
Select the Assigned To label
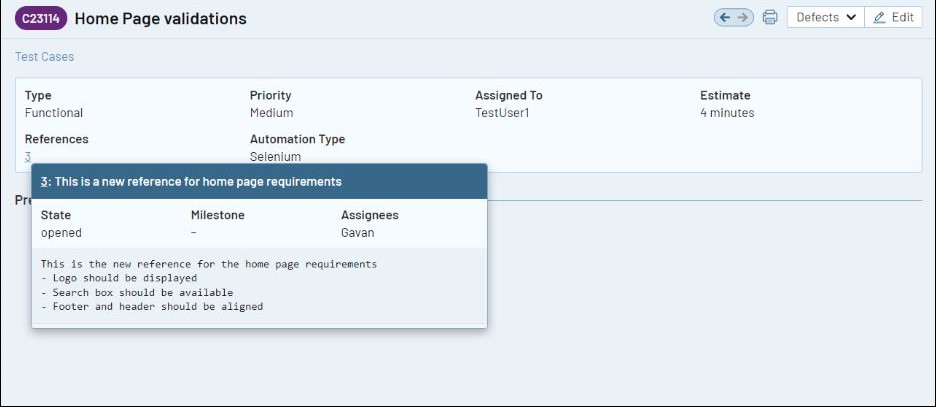click(509, 95)
